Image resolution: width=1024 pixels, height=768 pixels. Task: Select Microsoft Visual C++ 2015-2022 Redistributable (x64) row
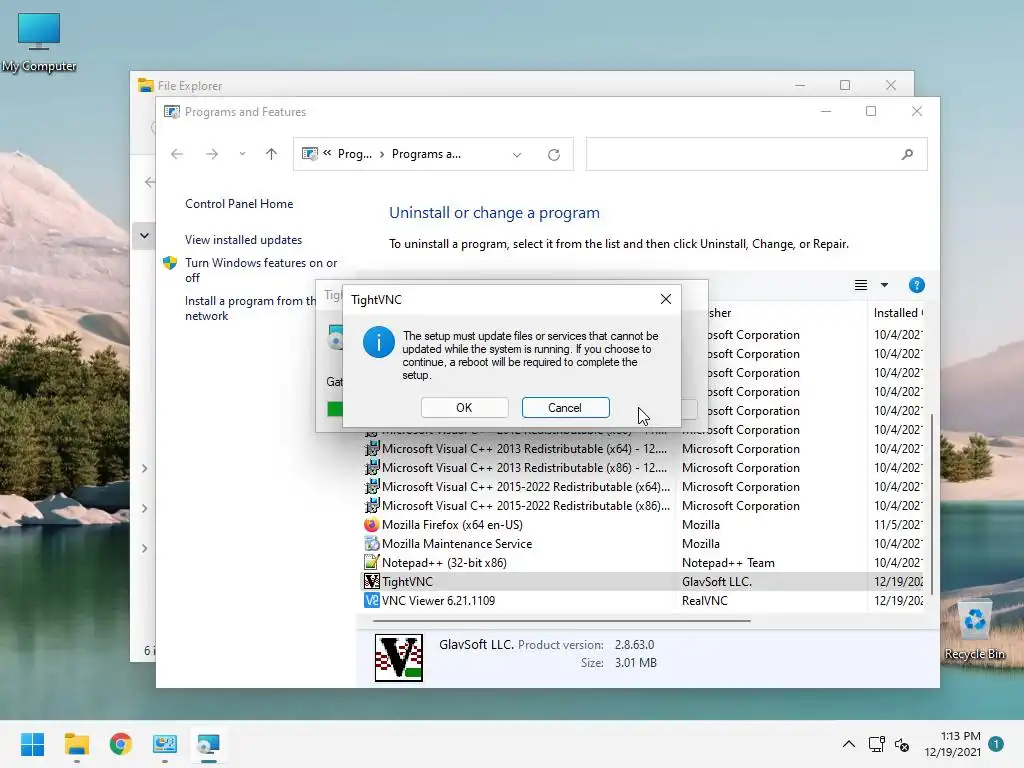[x=643, y=487]
